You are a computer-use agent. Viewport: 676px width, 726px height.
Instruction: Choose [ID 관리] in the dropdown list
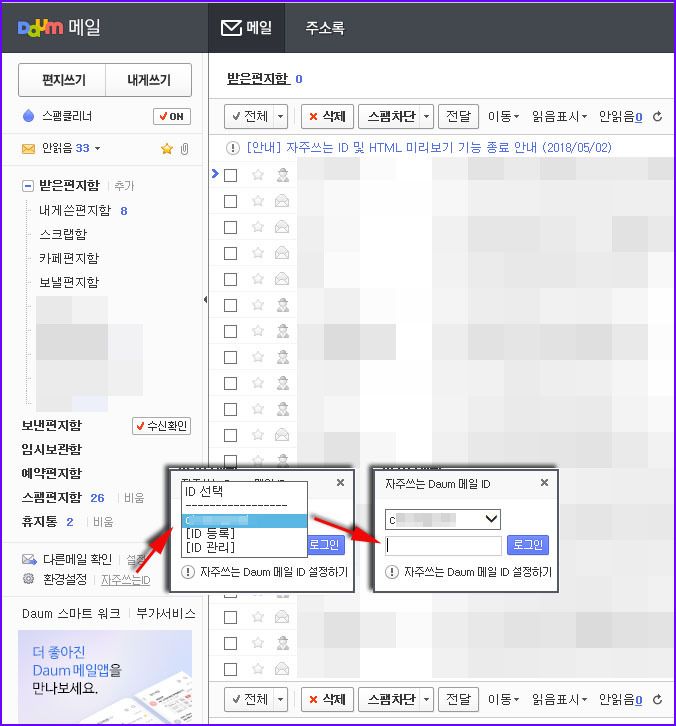click(x=211, y=547)
